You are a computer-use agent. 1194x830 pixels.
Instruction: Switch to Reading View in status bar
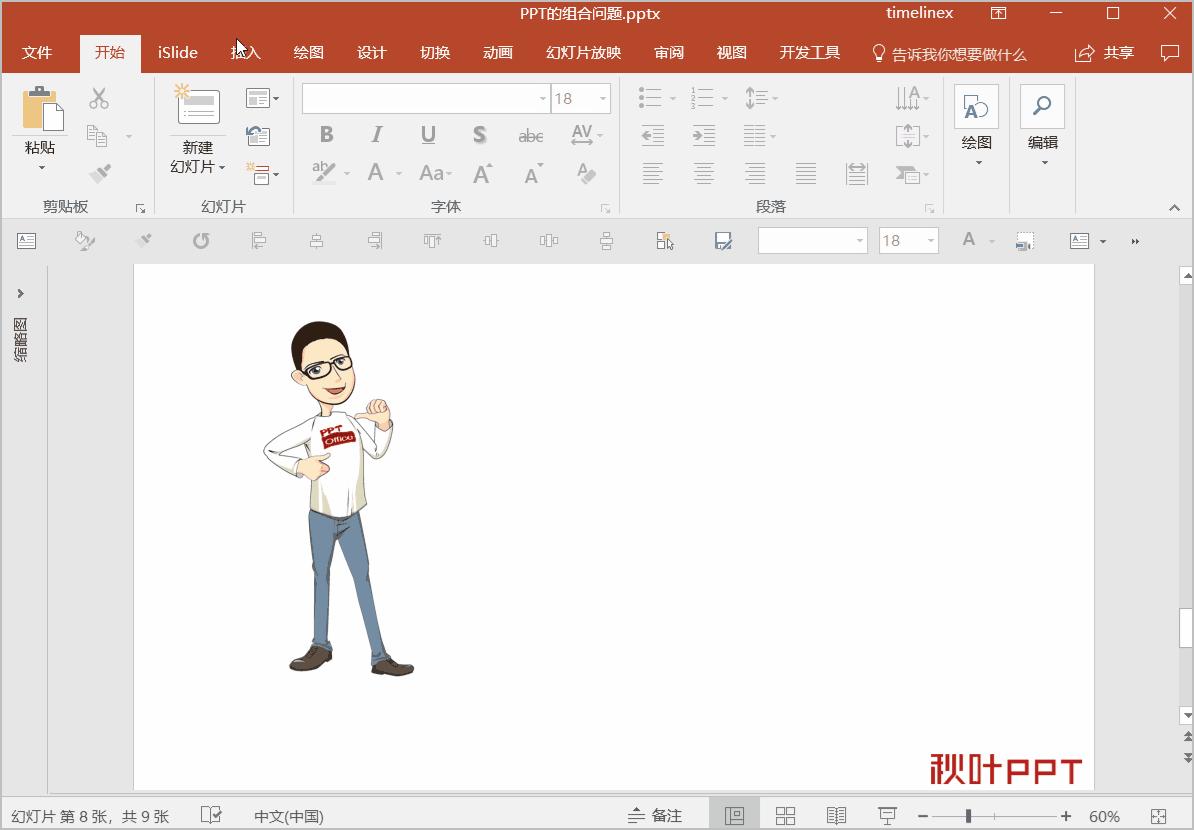(836, 816)
